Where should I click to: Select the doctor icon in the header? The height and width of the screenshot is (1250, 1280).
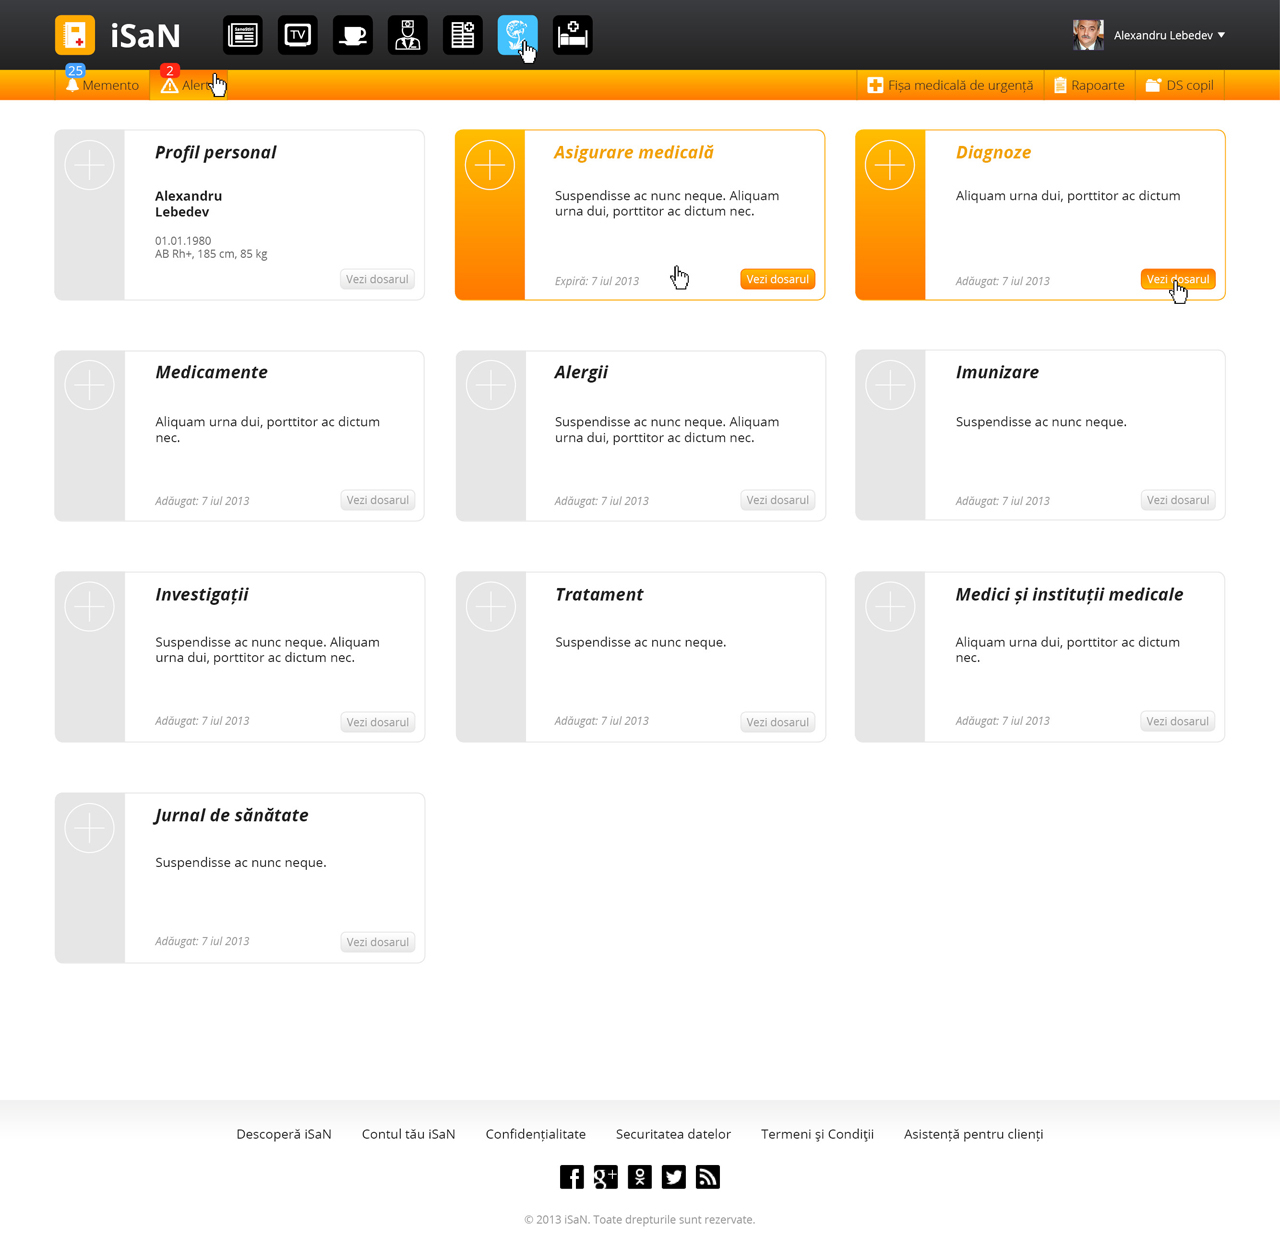point(408,35)
